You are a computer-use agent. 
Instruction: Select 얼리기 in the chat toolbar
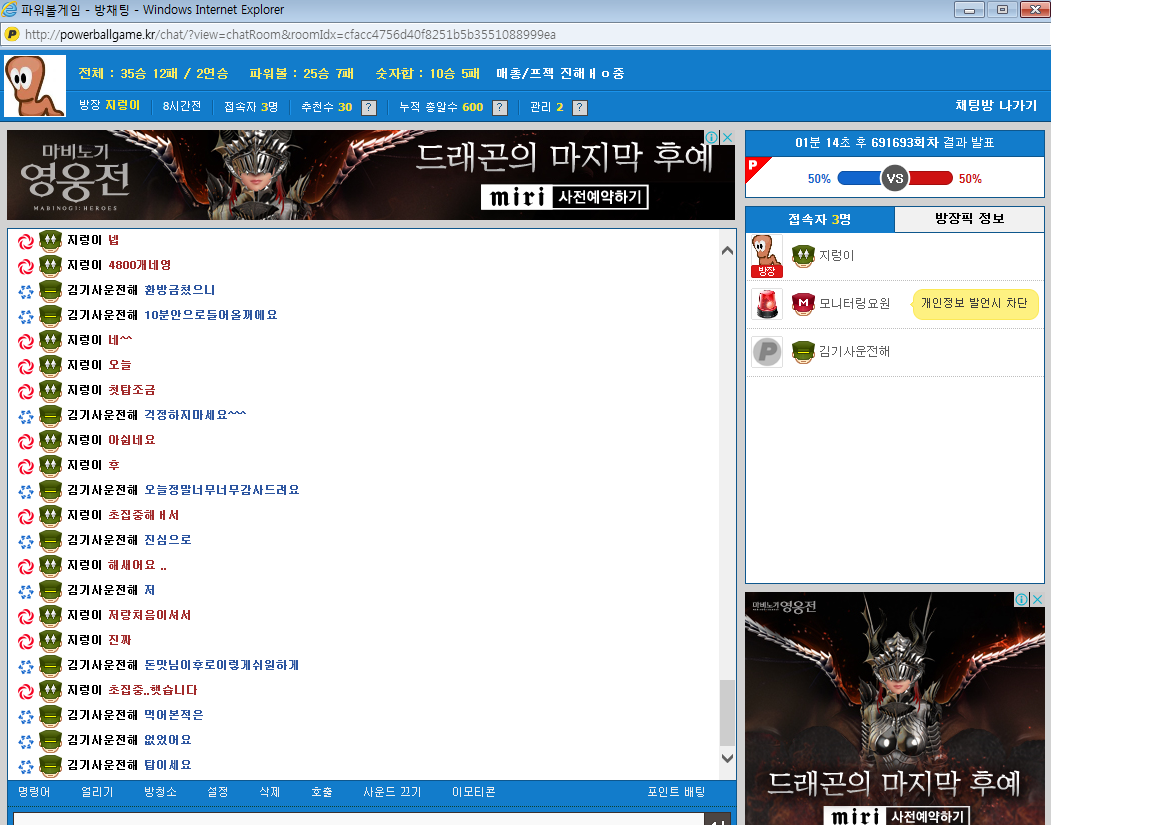click(97, 792)
